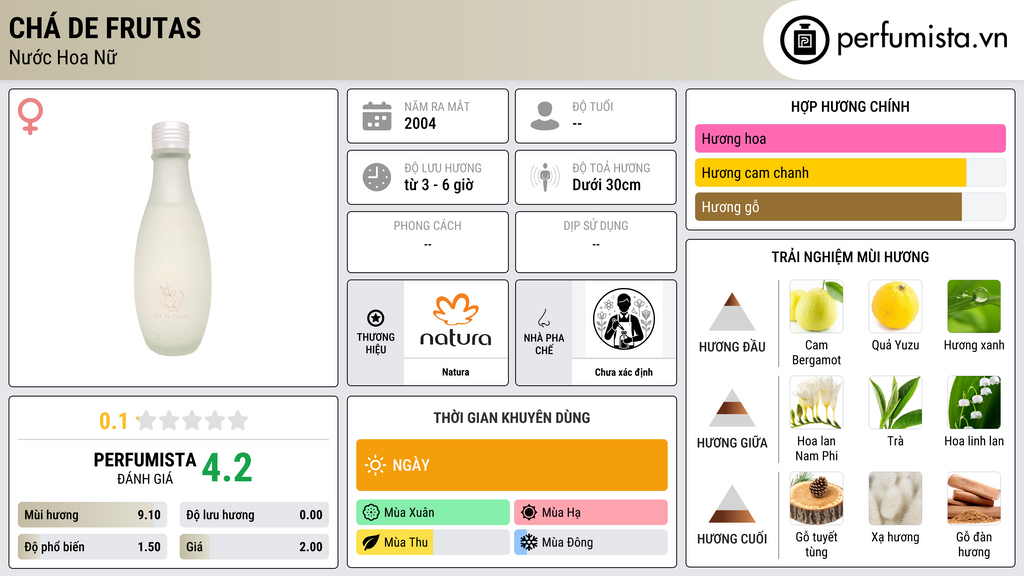Click the flower icon for Mùa Xuân
Image resolution: width=1024 pixels, height=576 pixels.
(371, 512)
